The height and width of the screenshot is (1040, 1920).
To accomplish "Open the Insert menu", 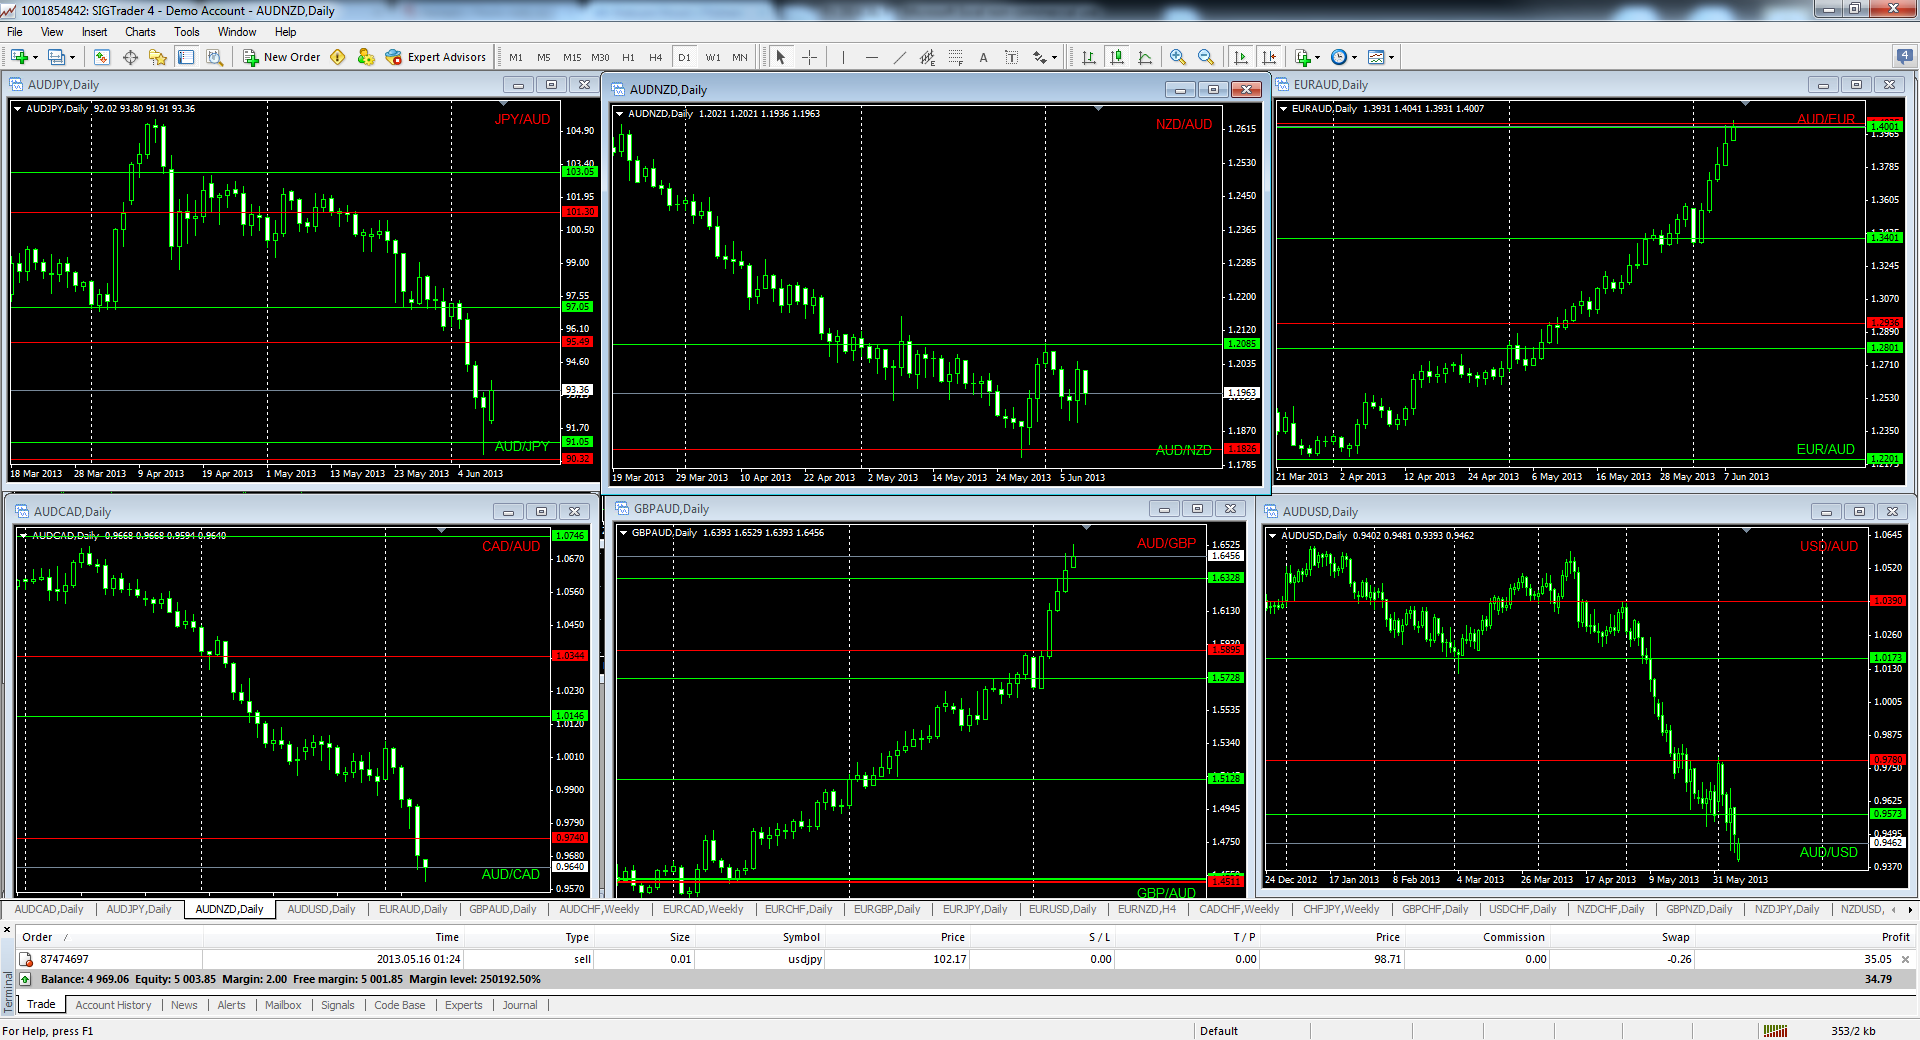I will (x=94, y=32).
